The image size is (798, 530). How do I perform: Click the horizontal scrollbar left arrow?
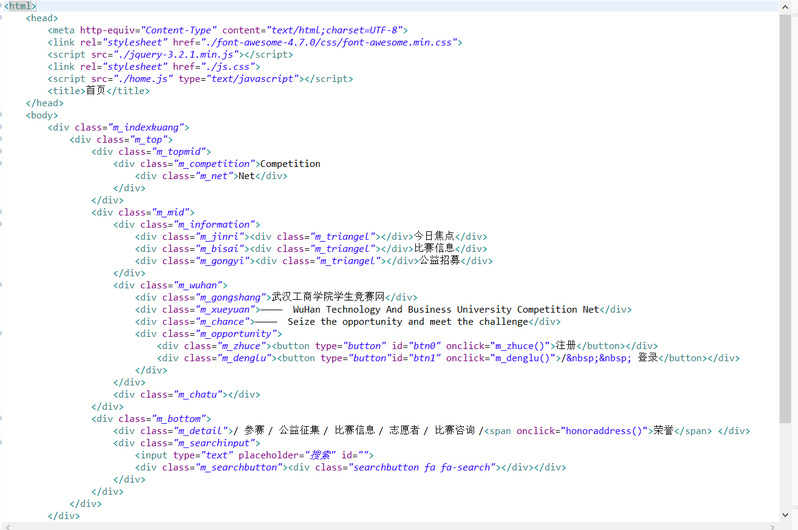[6, 527]
